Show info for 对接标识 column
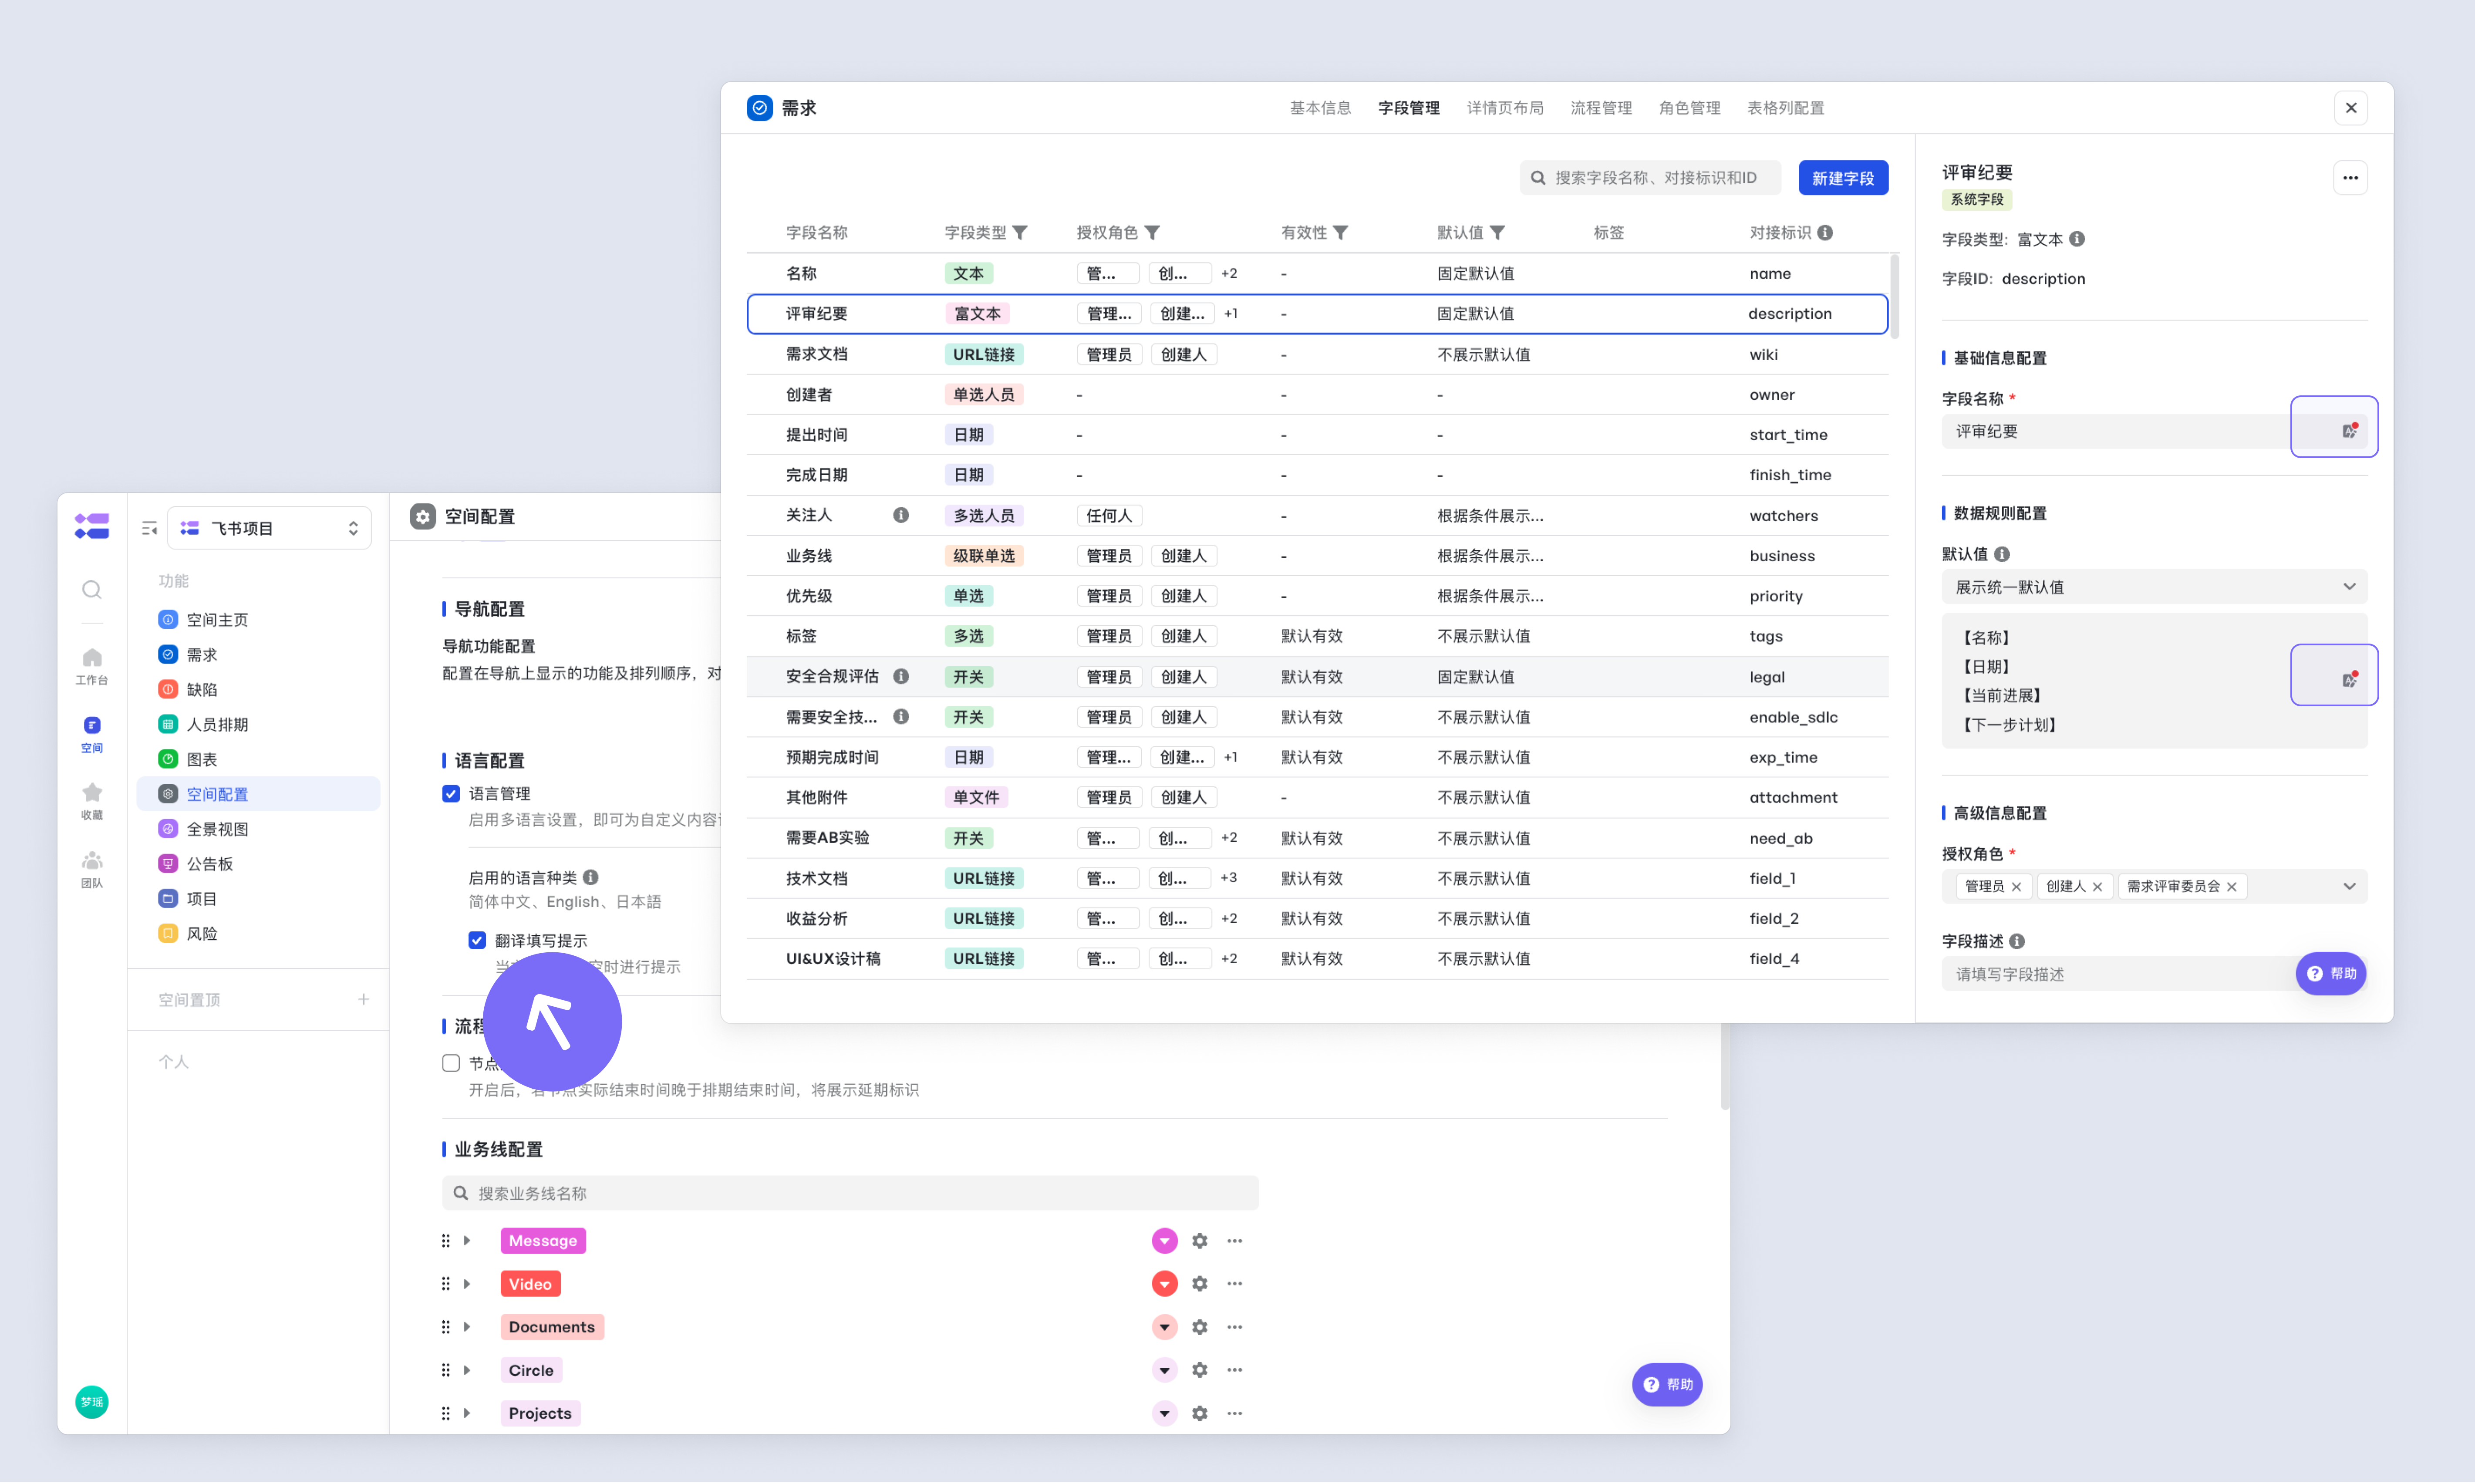Screen dimensions: 2475x1484 (1825, 233)
